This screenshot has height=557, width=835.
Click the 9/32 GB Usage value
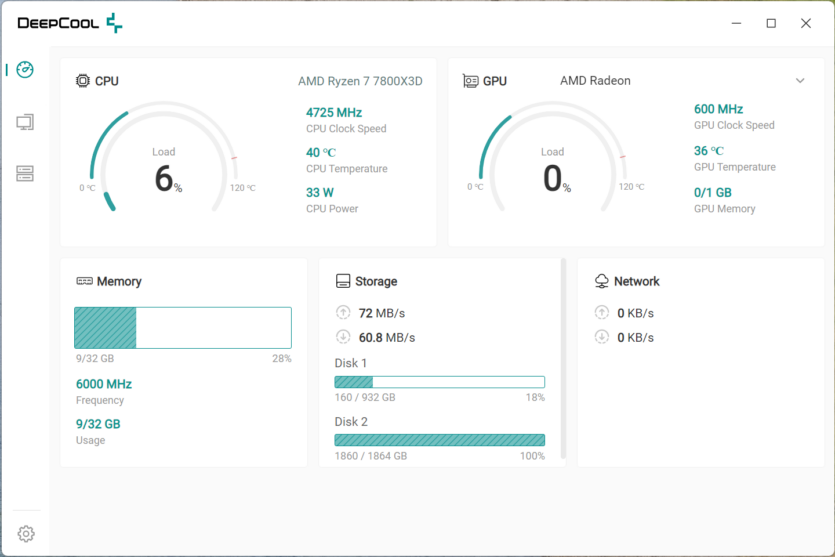click(x=98, y=424)
